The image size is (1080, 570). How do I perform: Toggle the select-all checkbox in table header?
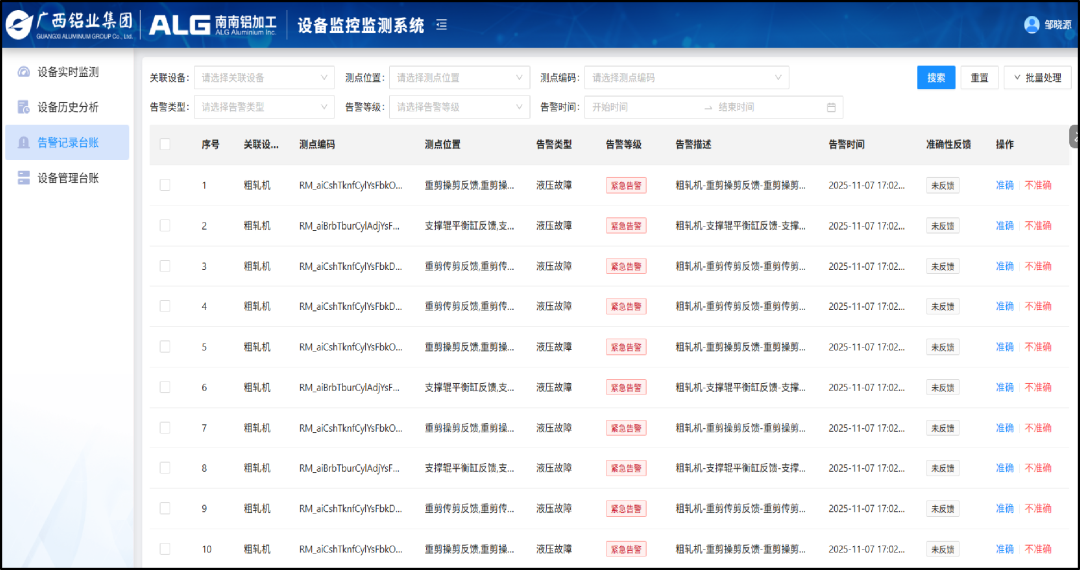pos(165,145)
